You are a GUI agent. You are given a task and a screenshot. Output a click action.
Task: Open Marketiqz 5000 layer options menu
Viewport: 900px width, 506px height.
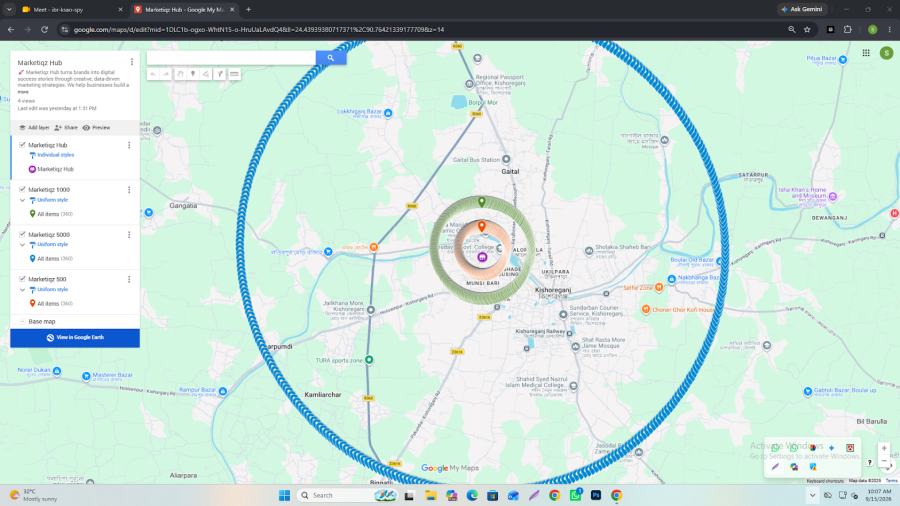[129, 235]
